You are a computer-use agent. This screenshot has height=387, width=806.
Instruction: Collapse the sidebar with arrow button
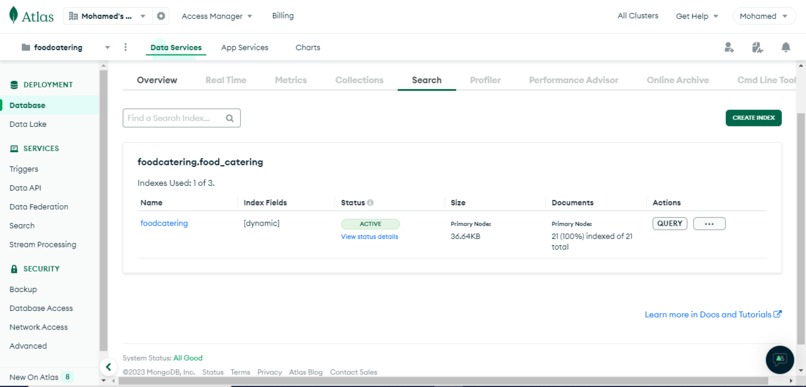coord(108,367)
